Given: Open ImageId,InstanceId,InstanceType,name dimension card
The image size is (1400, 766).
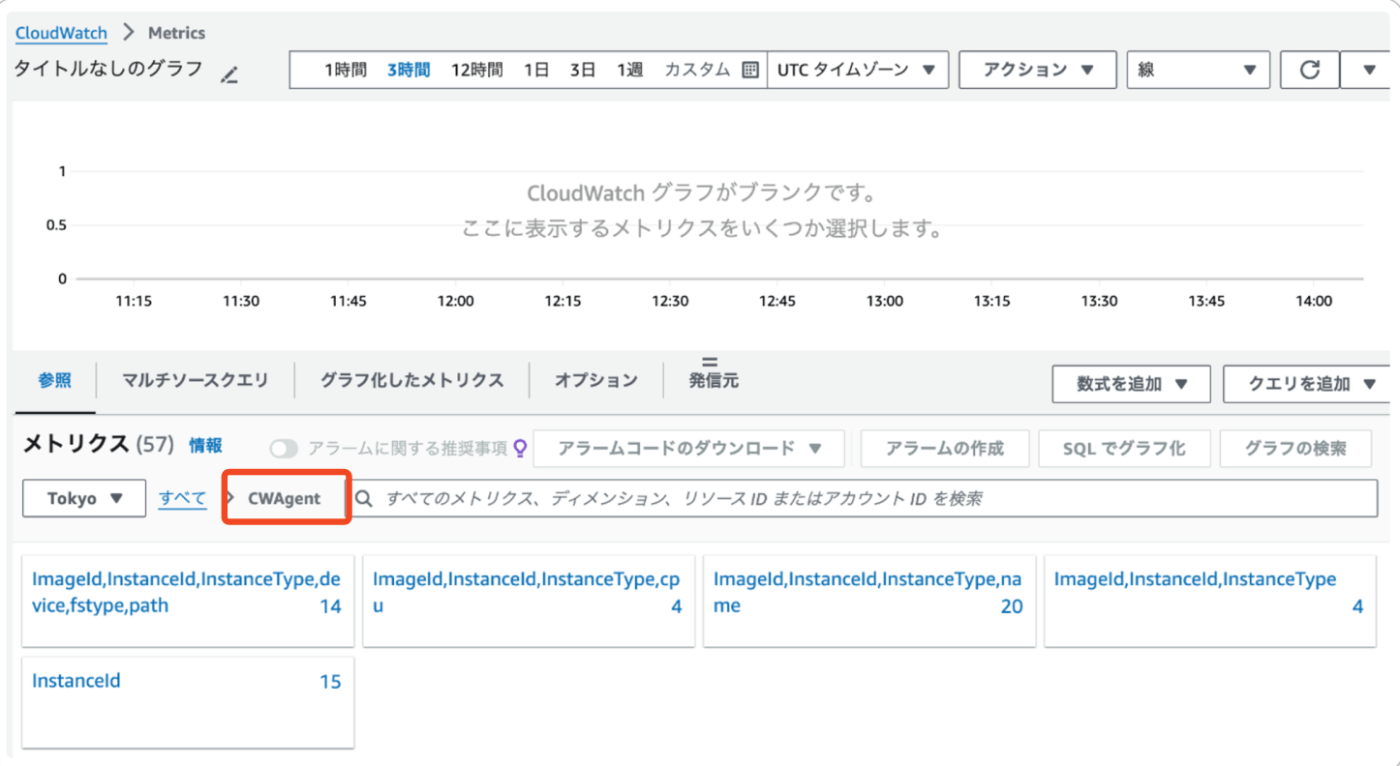Looking at the screenshot, I should 870,603.
